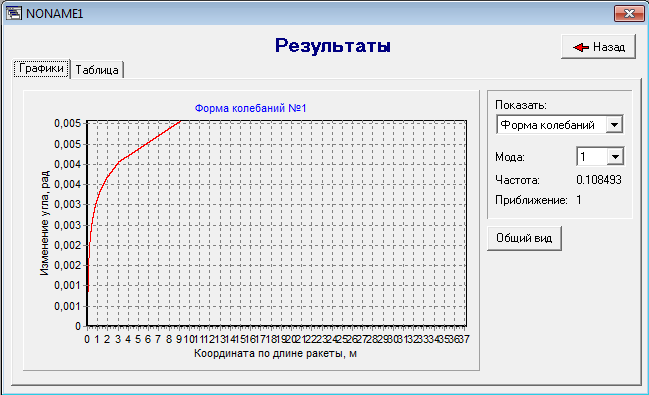Click x-axis label Координата по длине ракеты
Screen dimensions: 649x395
(x=275, y=354)
